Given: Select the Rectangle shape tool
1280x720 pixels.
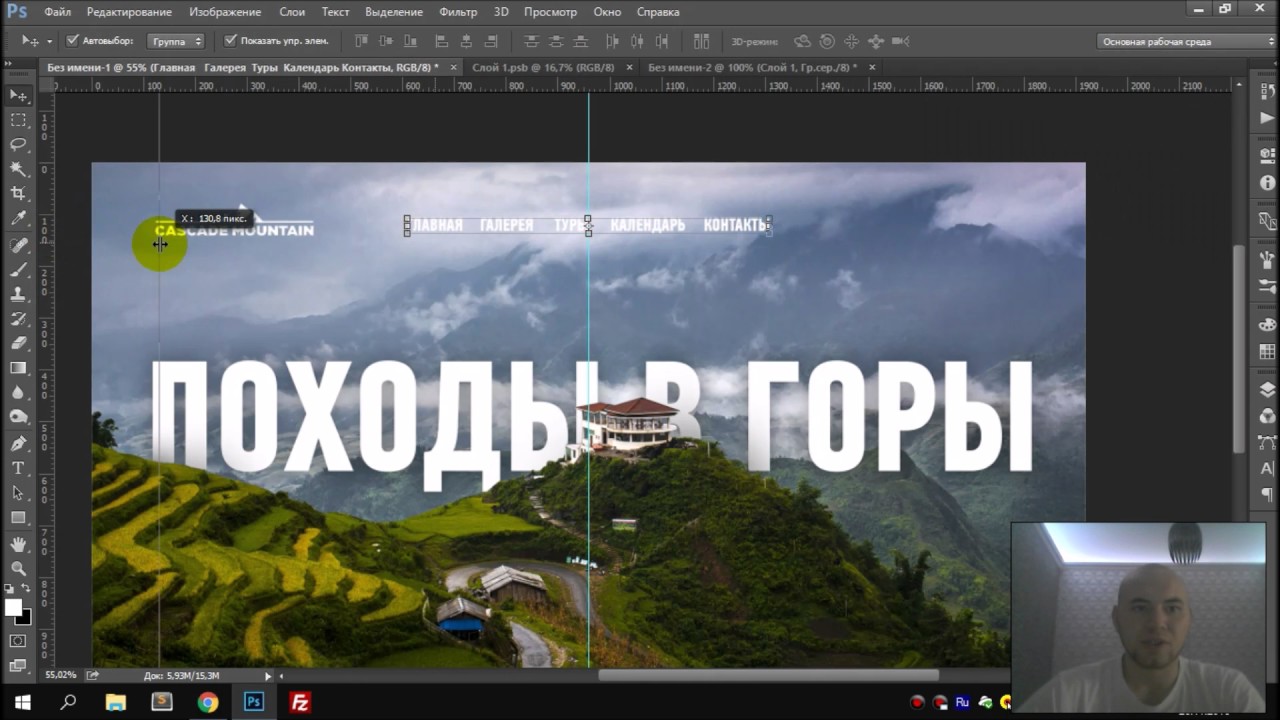Looking at the screenshot, I should coord(18,518).
